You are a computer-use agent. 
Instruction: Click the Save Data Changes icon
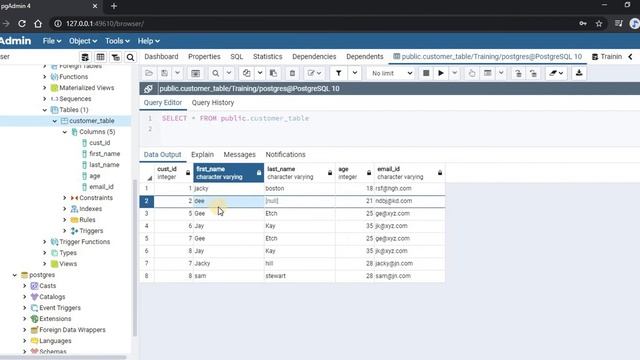pos(196,73)
